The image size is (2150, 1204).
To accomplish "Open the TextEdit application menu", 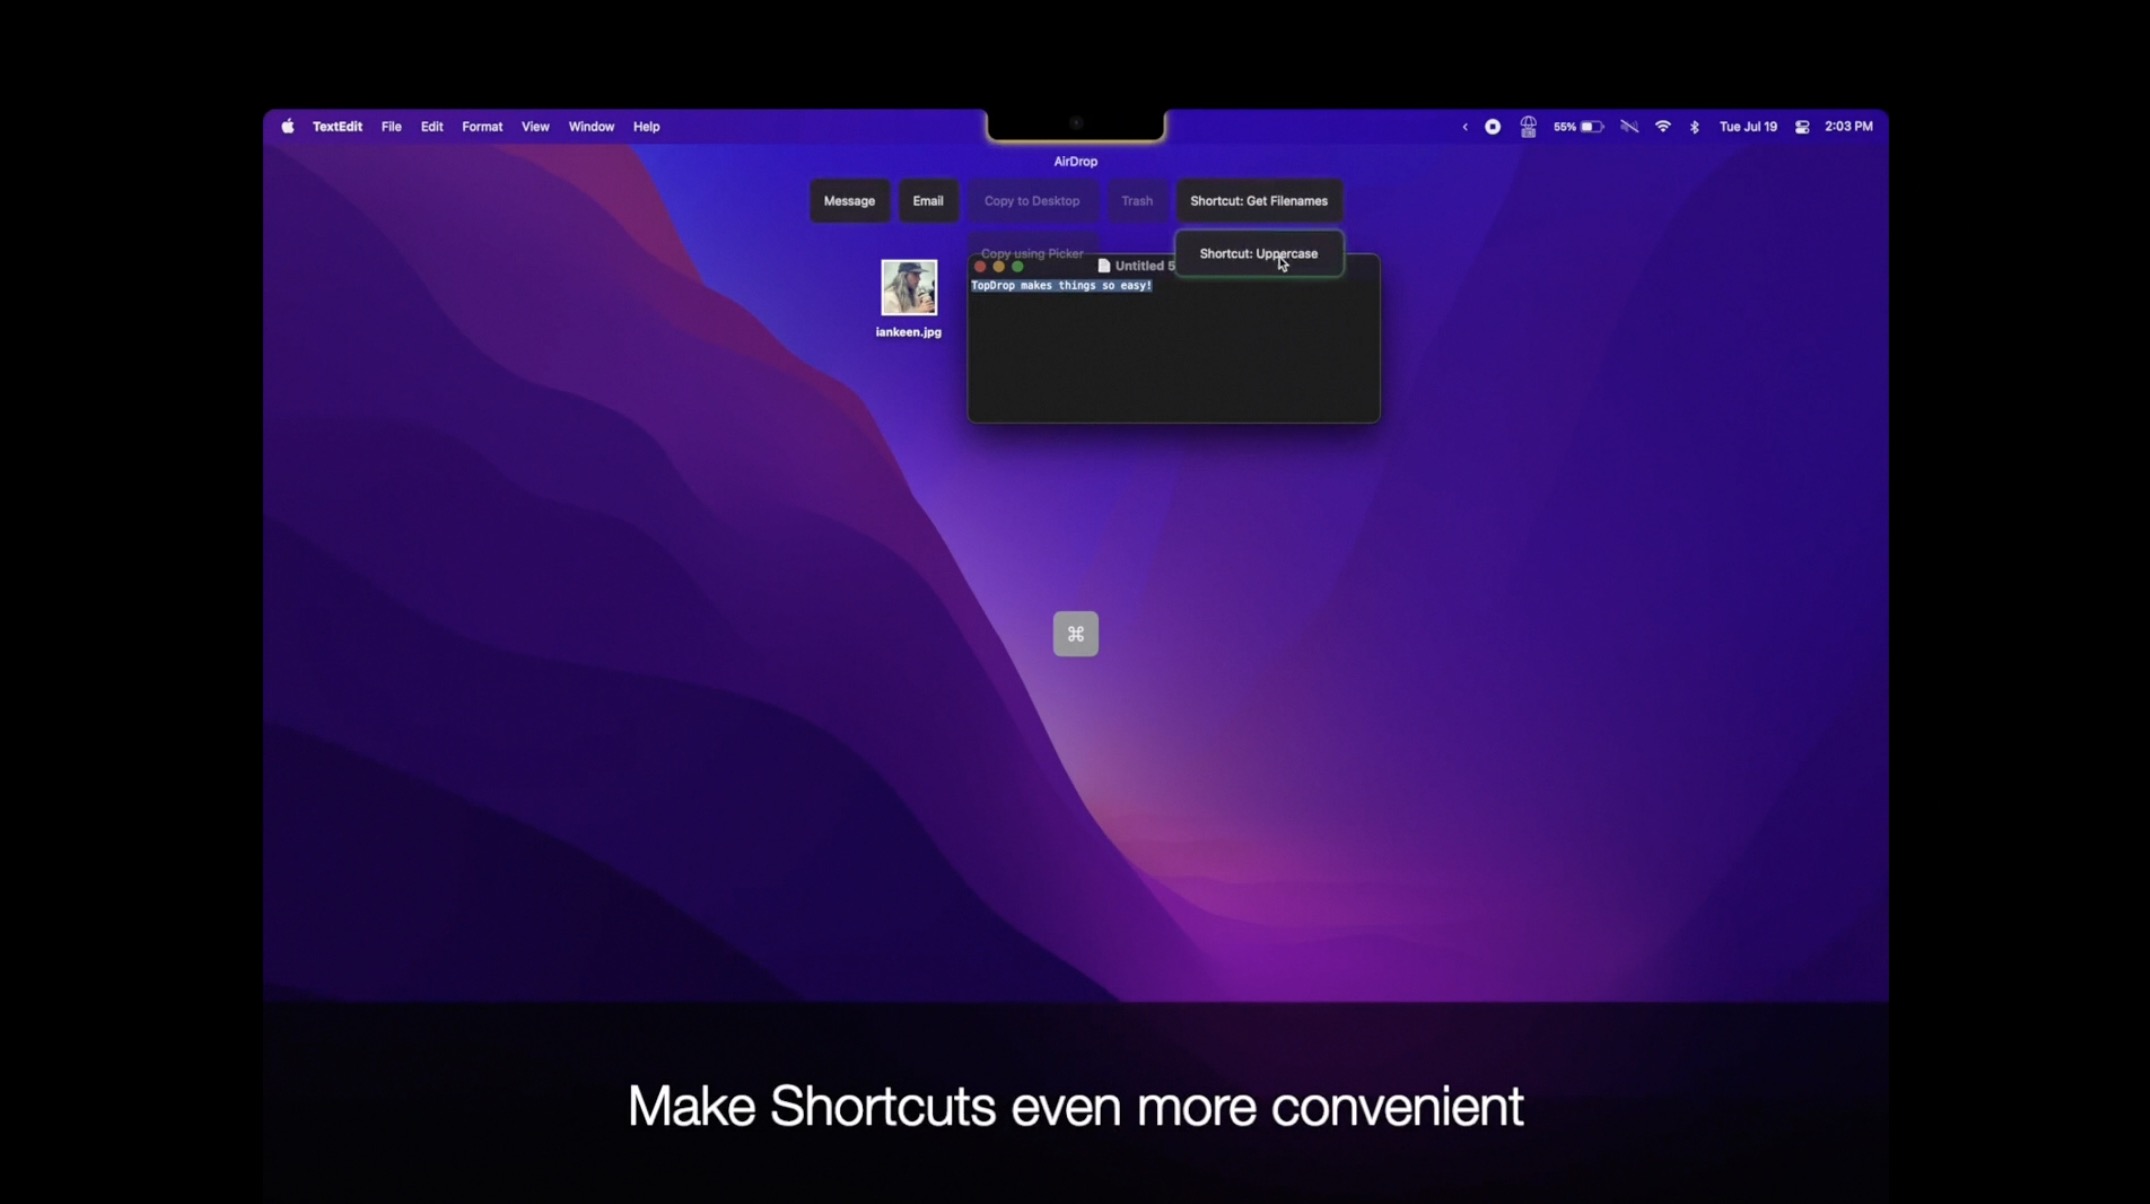I will coord(337,127).
